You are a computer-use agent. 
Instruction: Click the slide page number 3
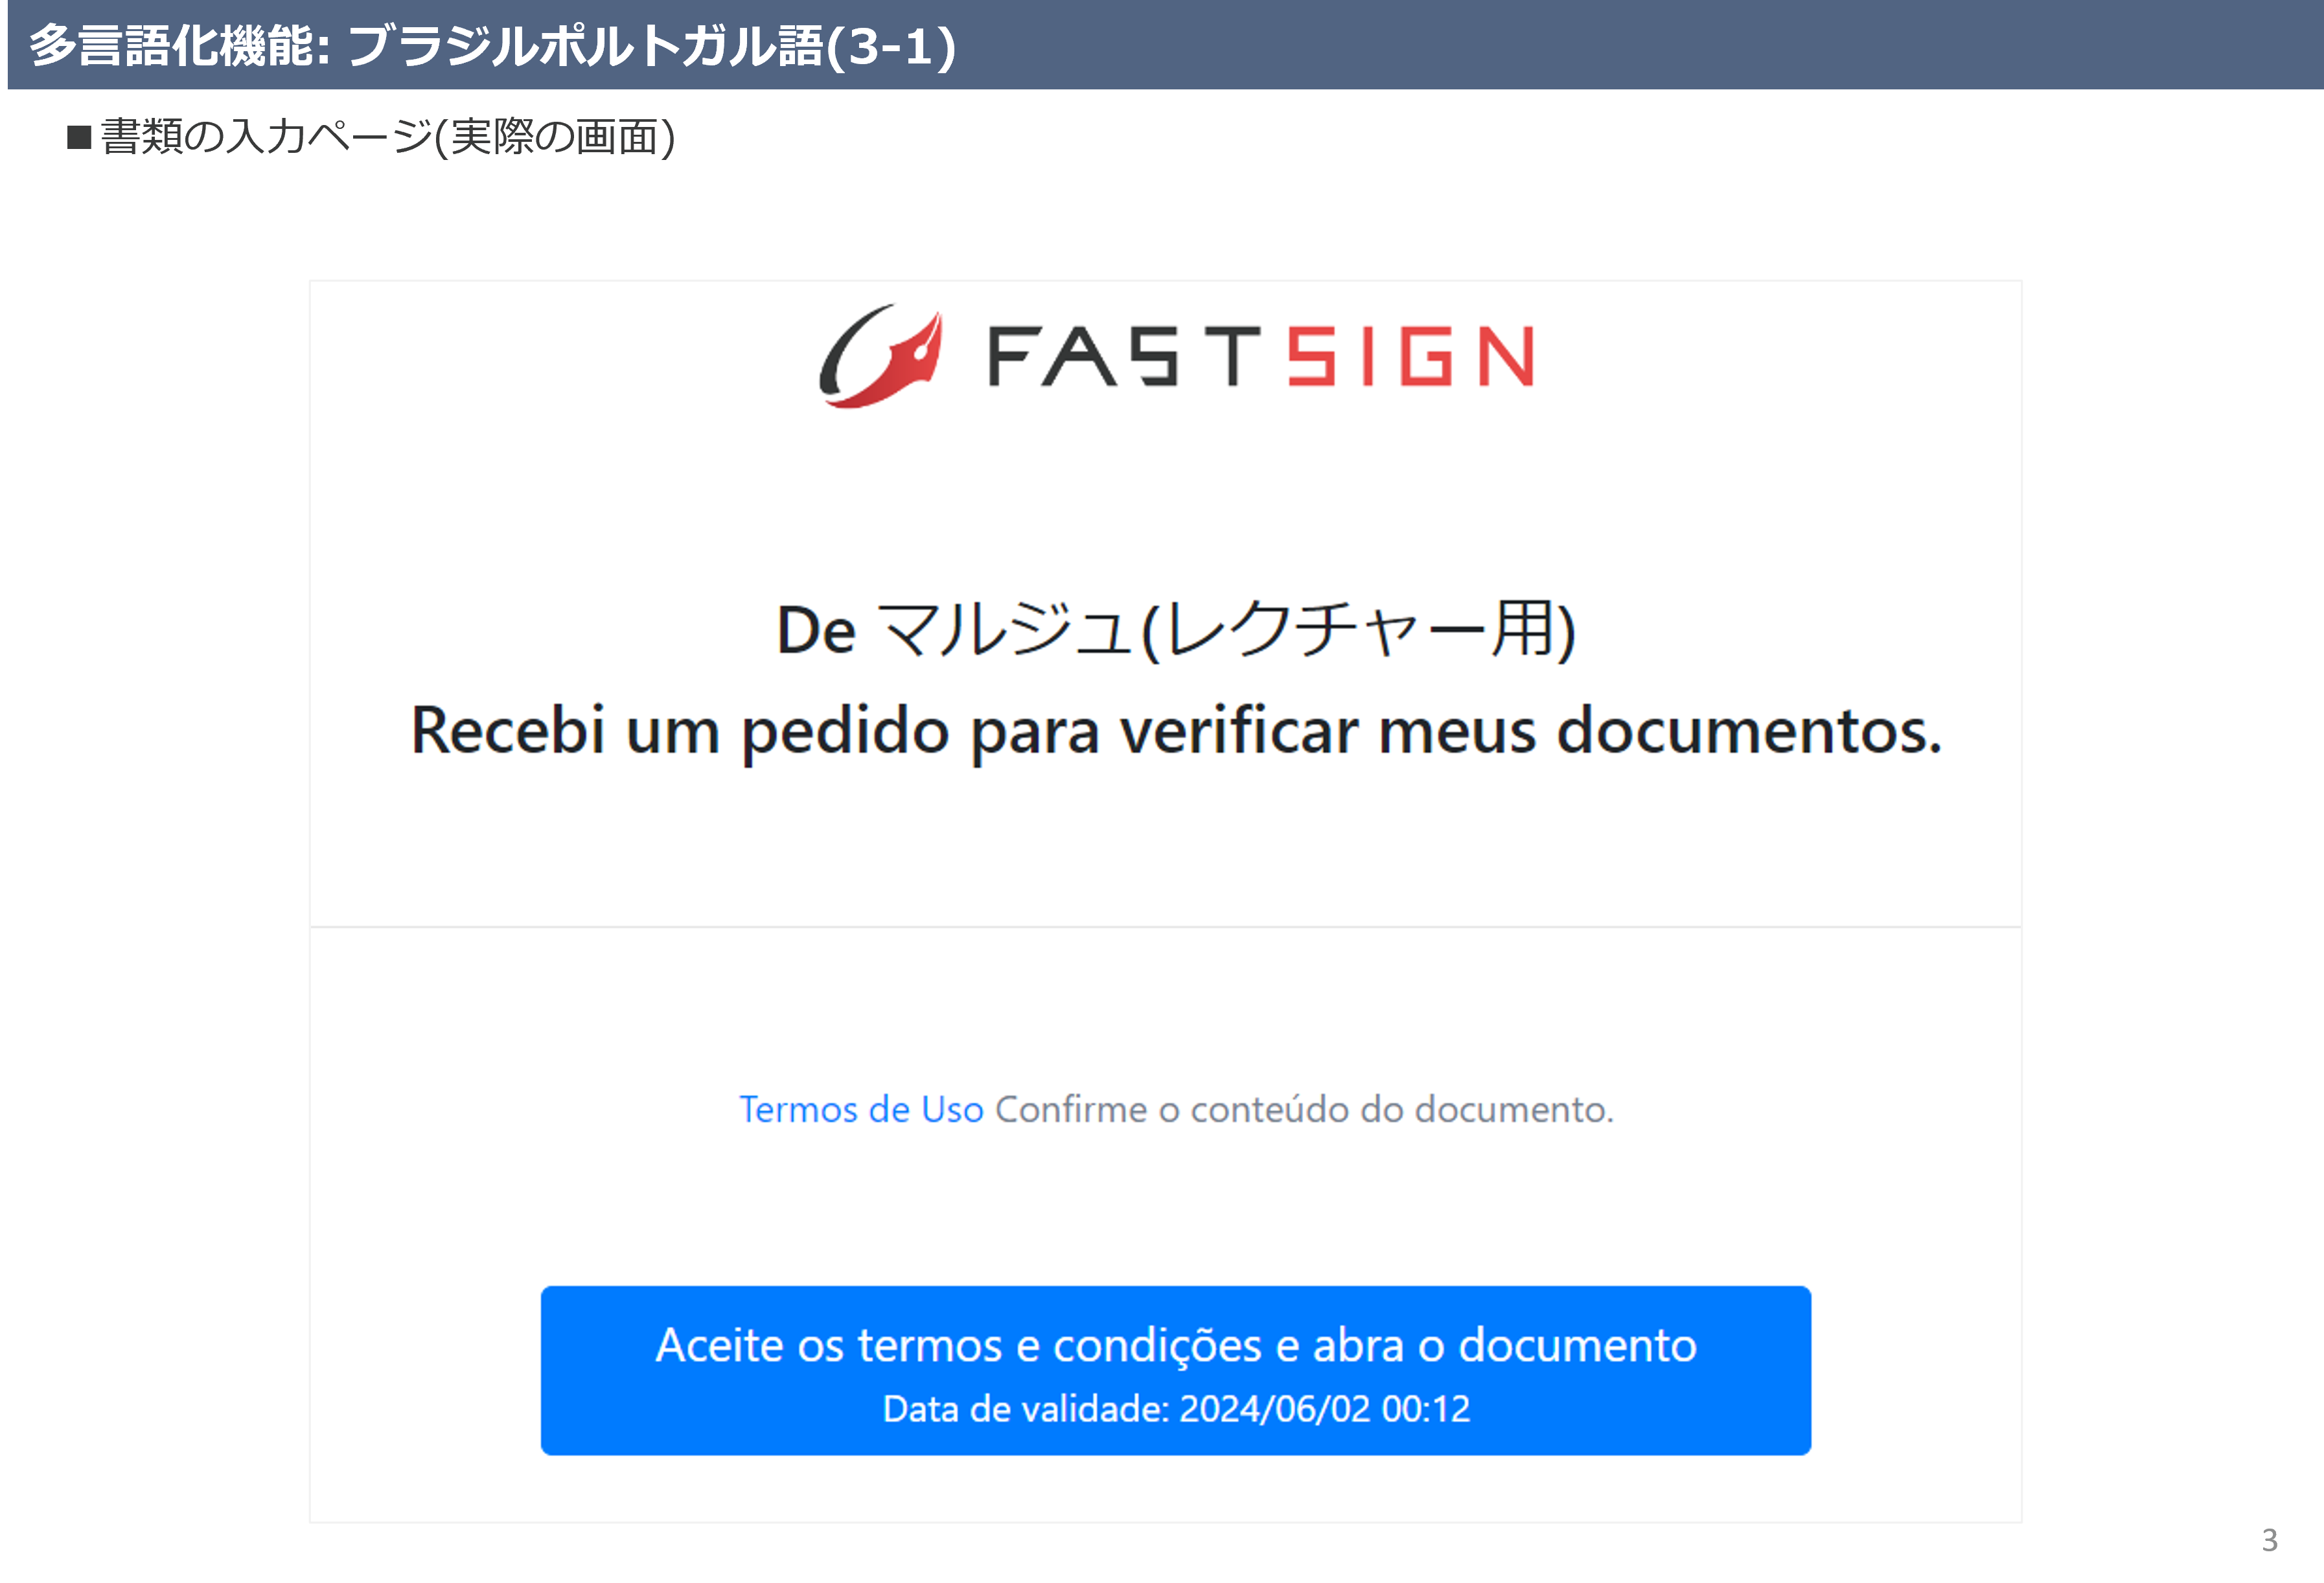(2270, 1540)
